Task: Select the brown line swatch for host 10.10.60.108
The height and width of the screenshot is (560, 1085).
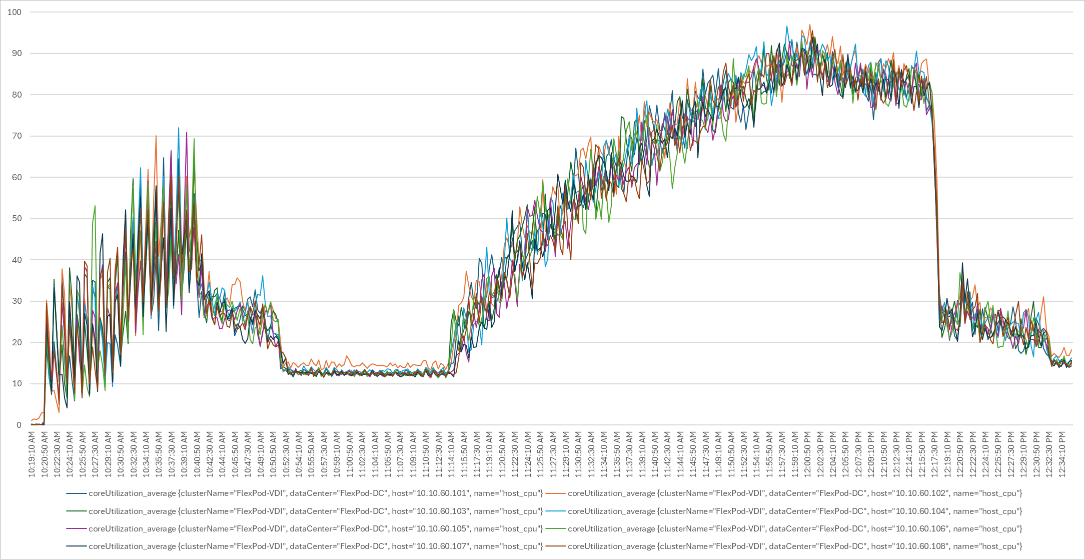Action: point(555,547)
